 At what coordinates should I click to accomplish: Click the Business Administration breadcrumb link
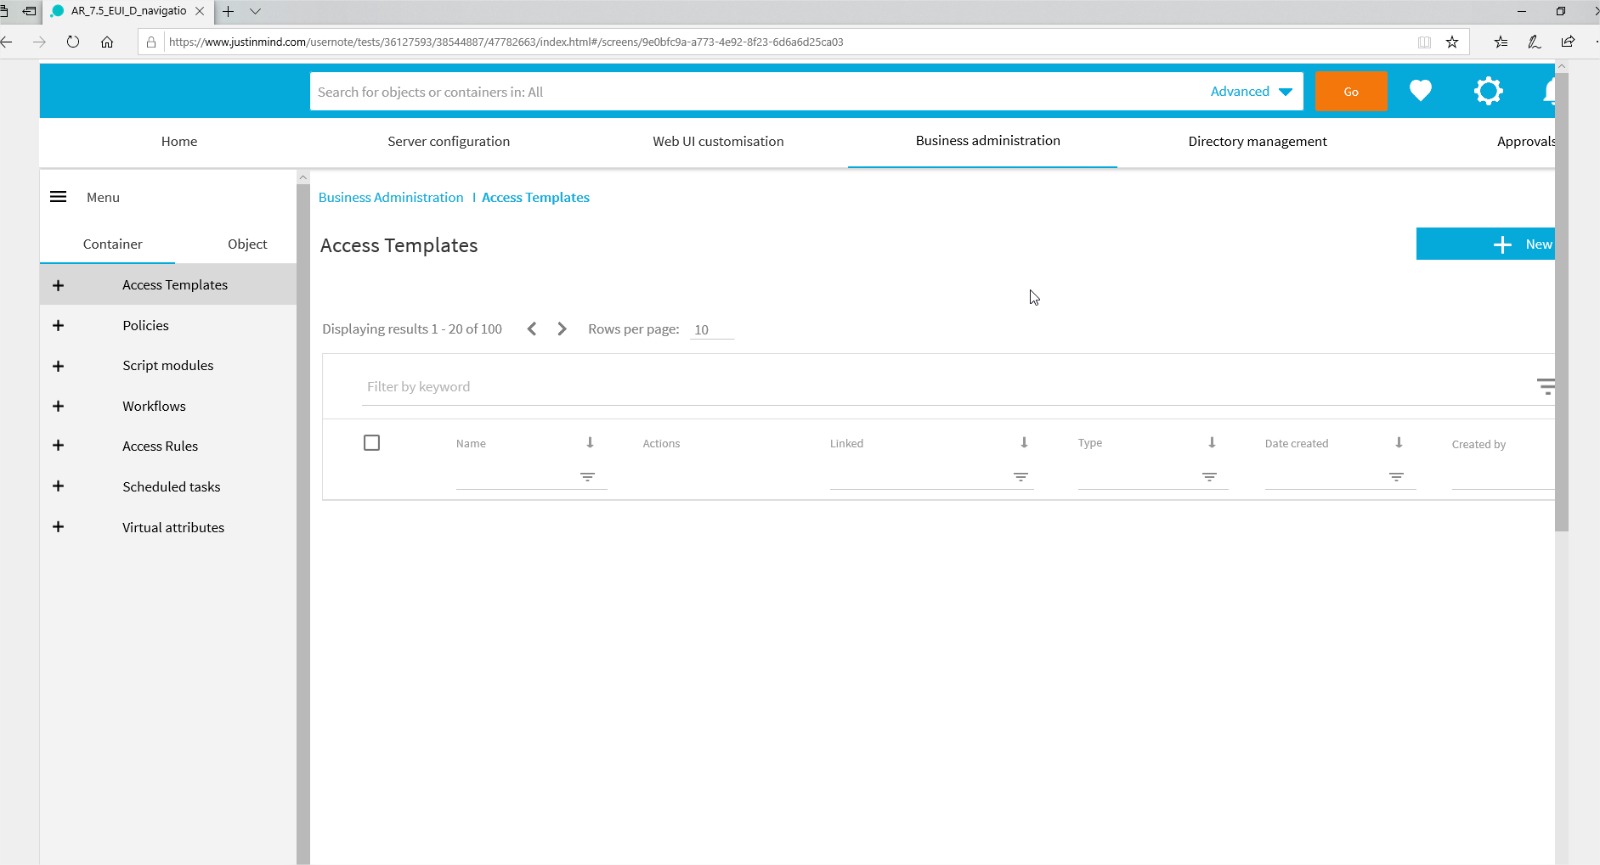click(391, 197)
